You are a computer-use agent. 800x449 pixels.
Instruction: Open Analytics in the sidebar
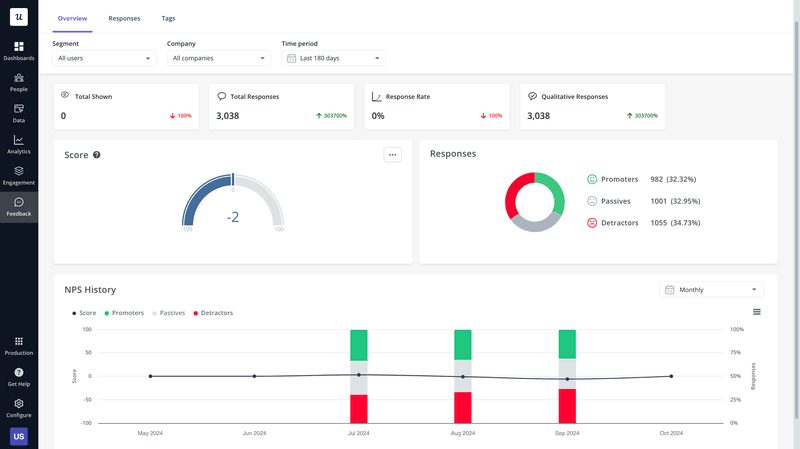point(18,143)
